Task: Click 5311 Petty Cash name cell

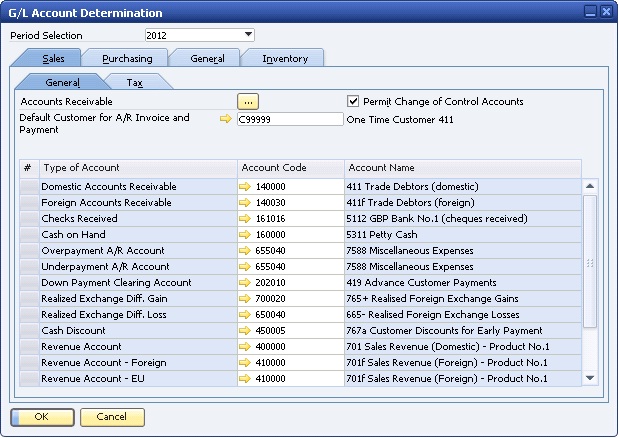Action: tap(463, 234)
